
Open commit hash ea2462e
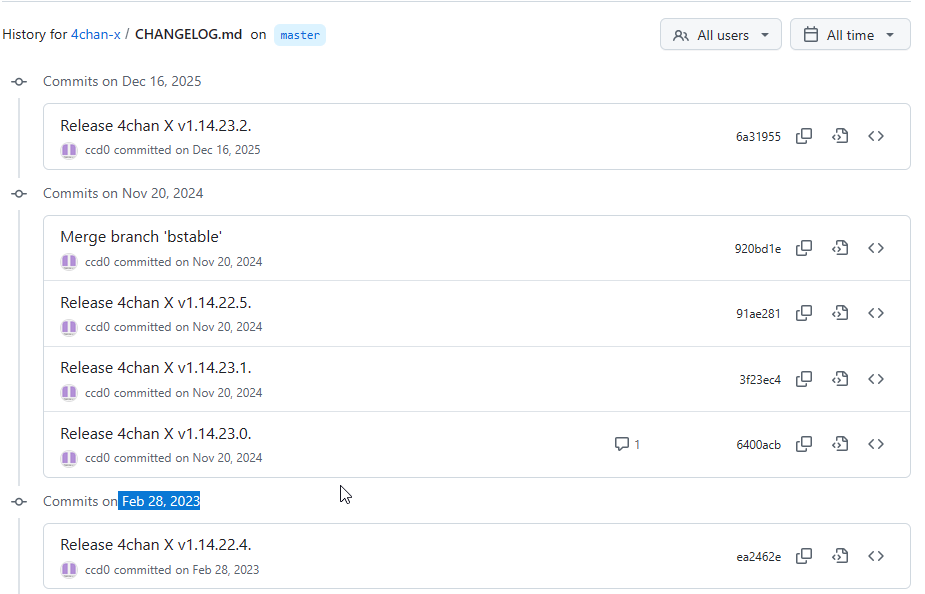759,557
